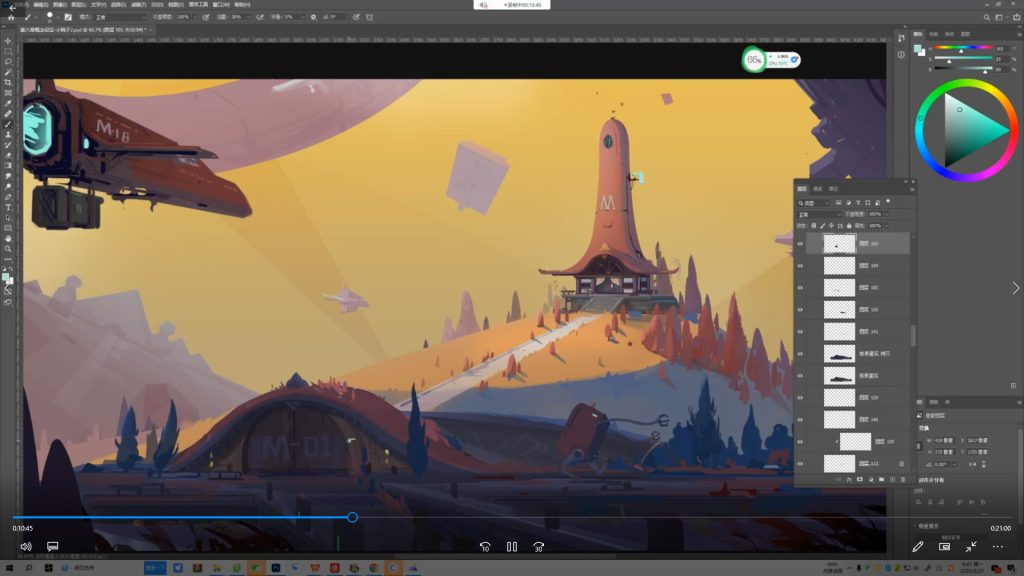Screen dimensions: 1024x576
Task: Open the brush mode dropdown in options bar
Action: tap(120, 17)
